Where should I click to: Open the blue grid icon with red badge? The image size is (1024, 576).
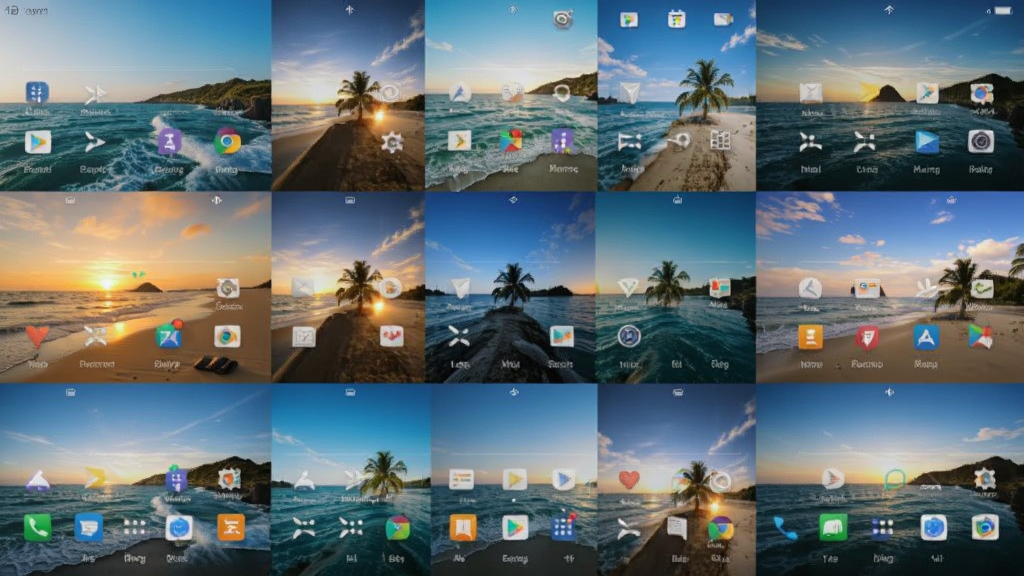pos(563,527)
